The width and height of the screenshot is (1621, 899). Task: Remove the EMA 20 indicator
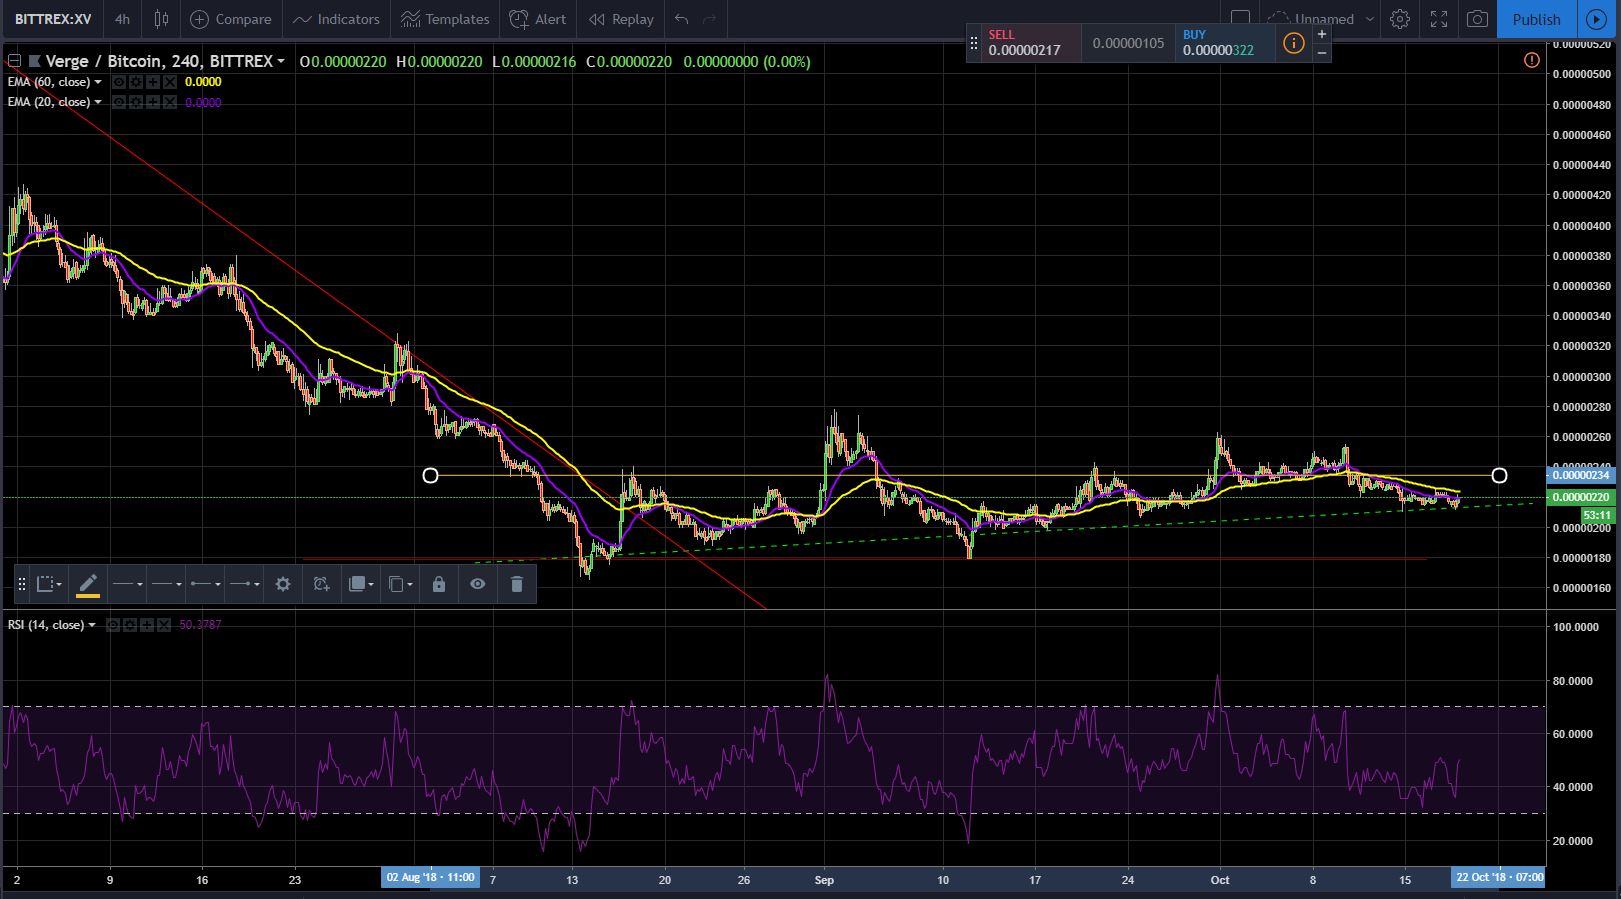coord(170,102)
